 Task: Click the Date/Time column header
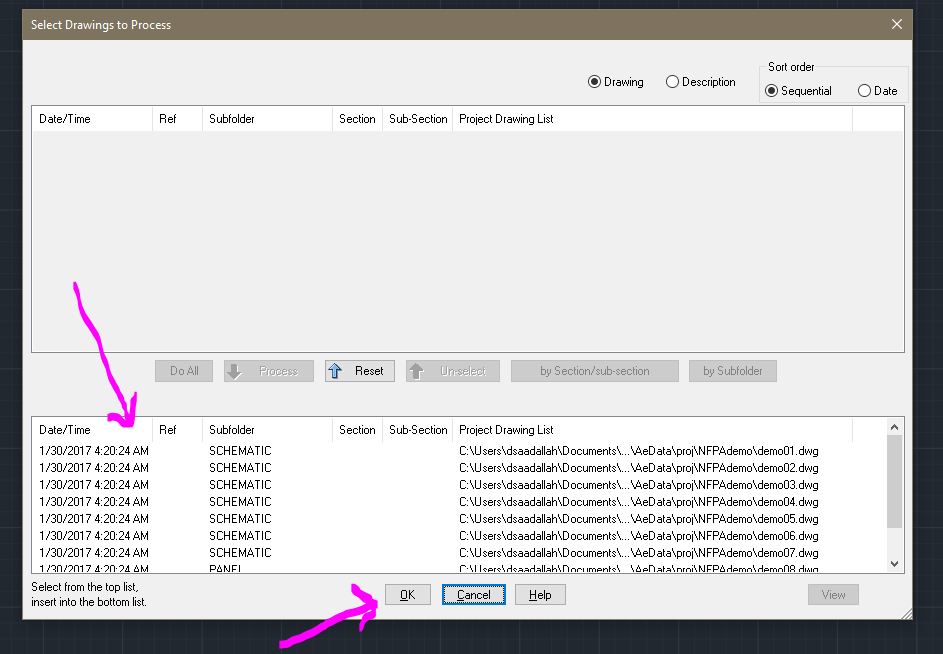[x=65, y=429]
